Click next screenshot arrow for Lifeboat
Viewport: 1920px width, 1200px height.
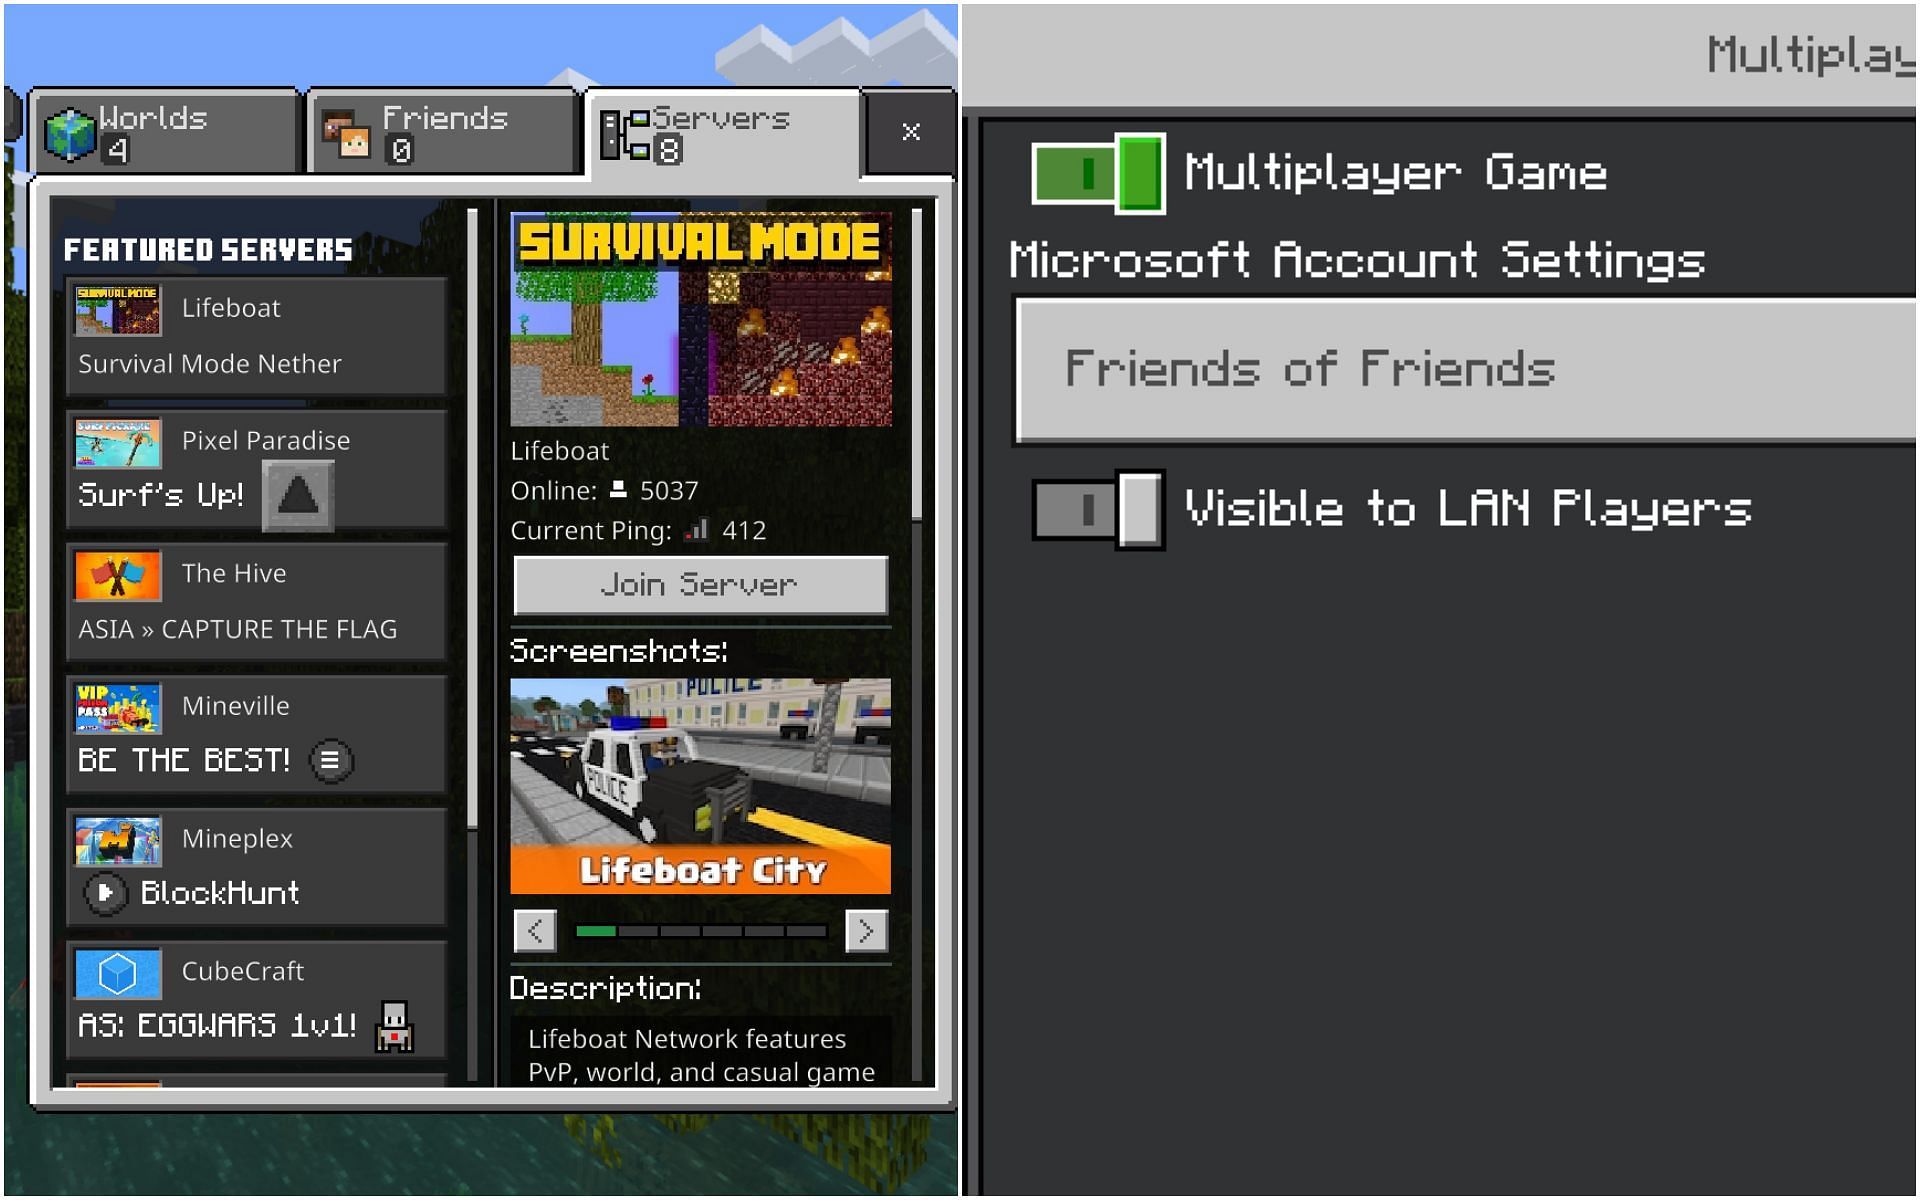point(867,928)
